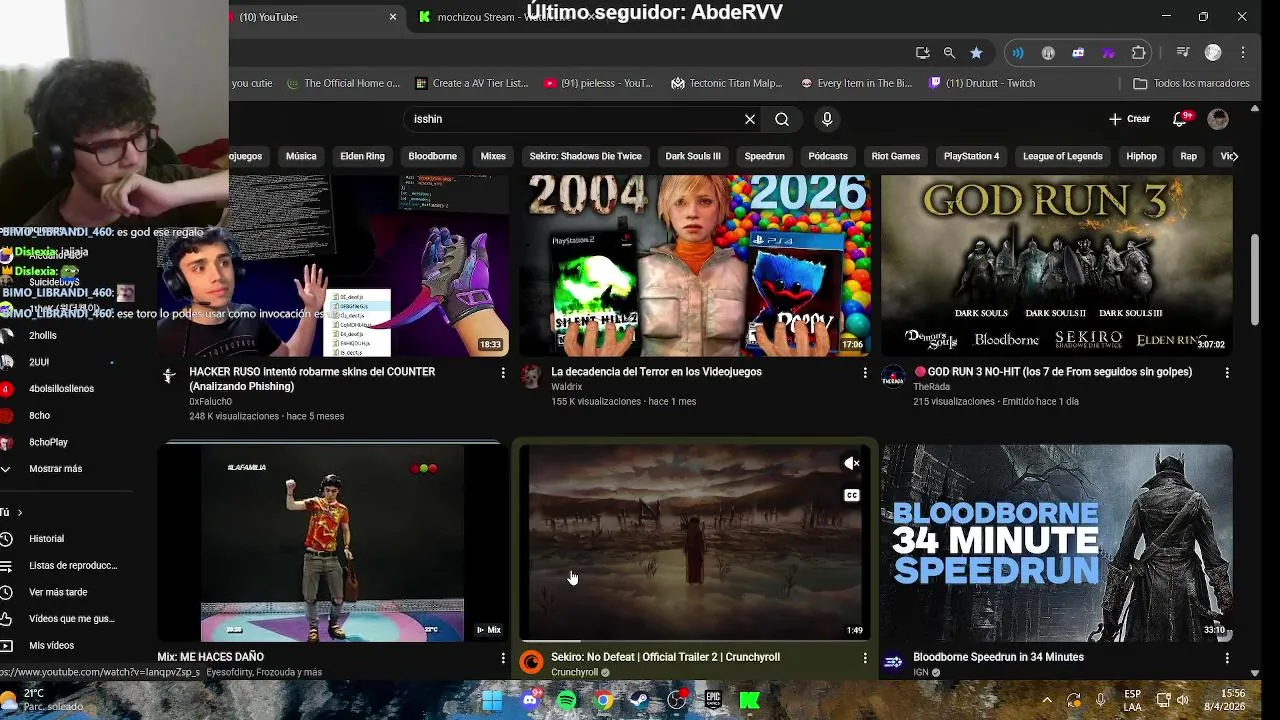
Task: Open the Windows Start menu
Action: pos(492,700)
